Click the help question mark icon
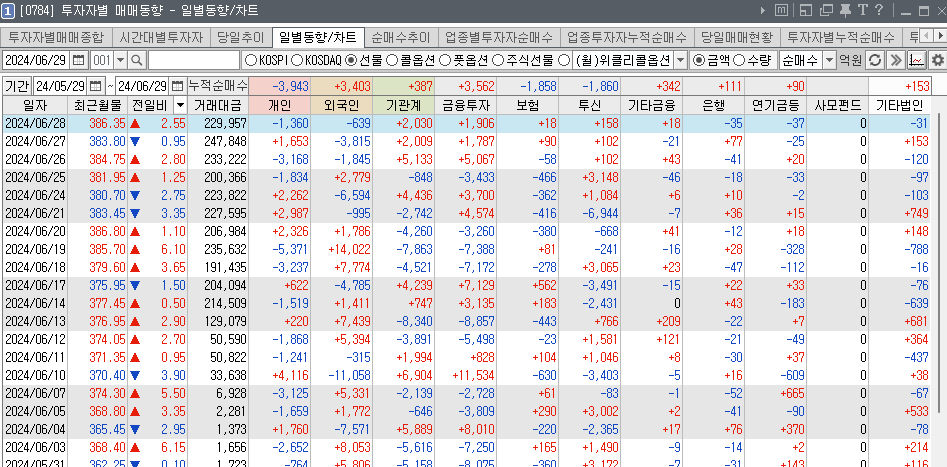The height and width of the screenshot is (467, 947). [878, 10]
